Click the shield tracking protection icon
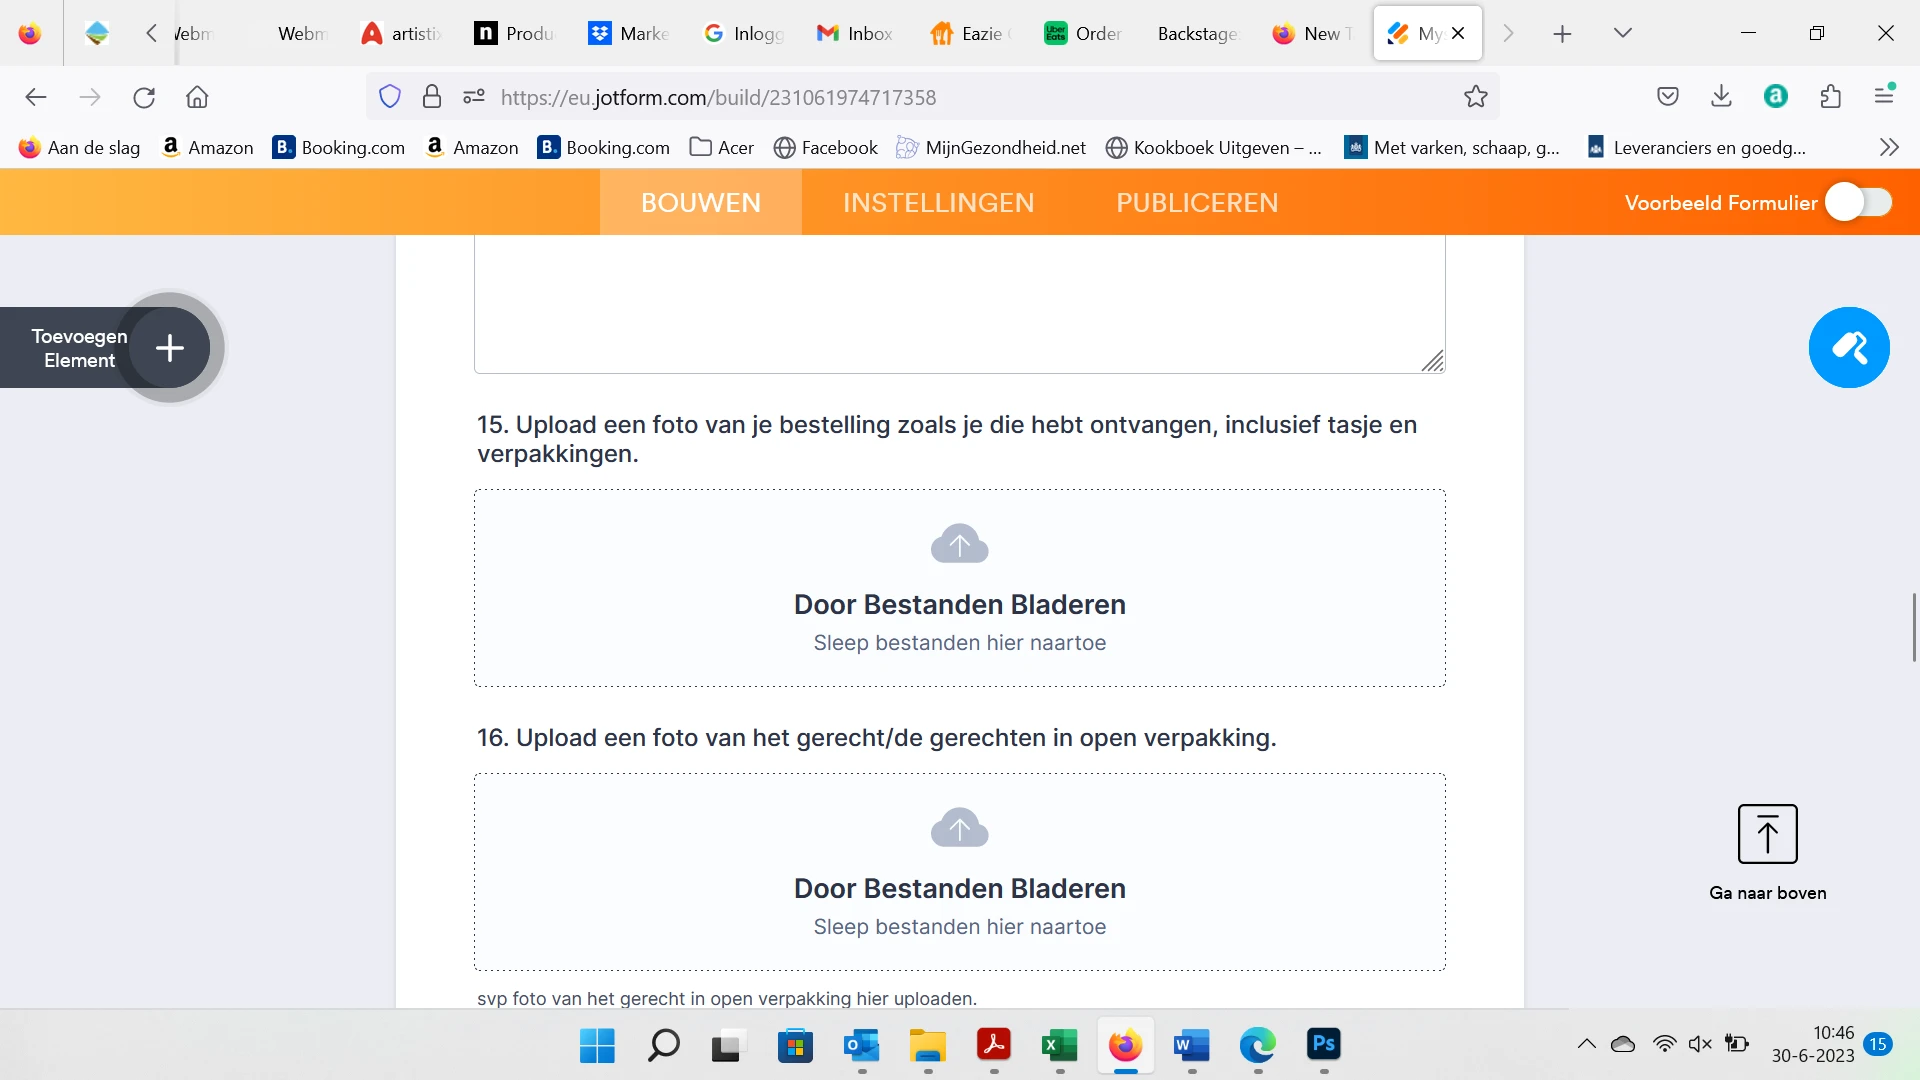The width and height of the screenshot is (1920, 1080). pyautogui.click(x=389, y=96)
